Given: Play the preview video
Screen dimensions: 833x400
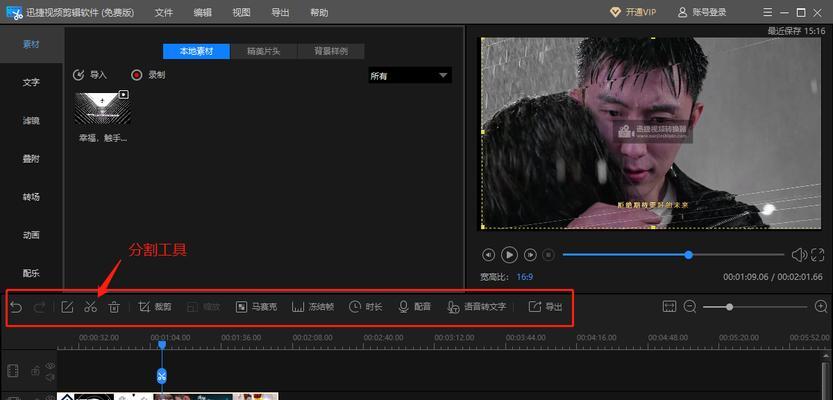Looking at the screenshot, I should [x=509, y=255].
